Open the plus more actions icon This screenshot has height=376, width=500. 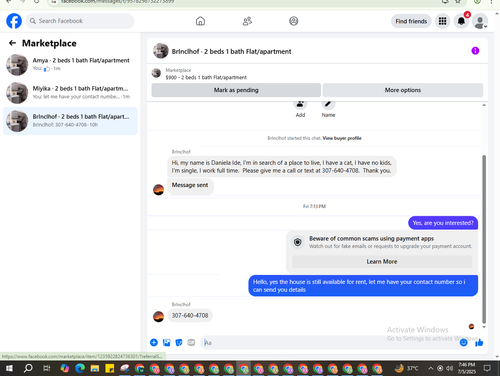154,342
